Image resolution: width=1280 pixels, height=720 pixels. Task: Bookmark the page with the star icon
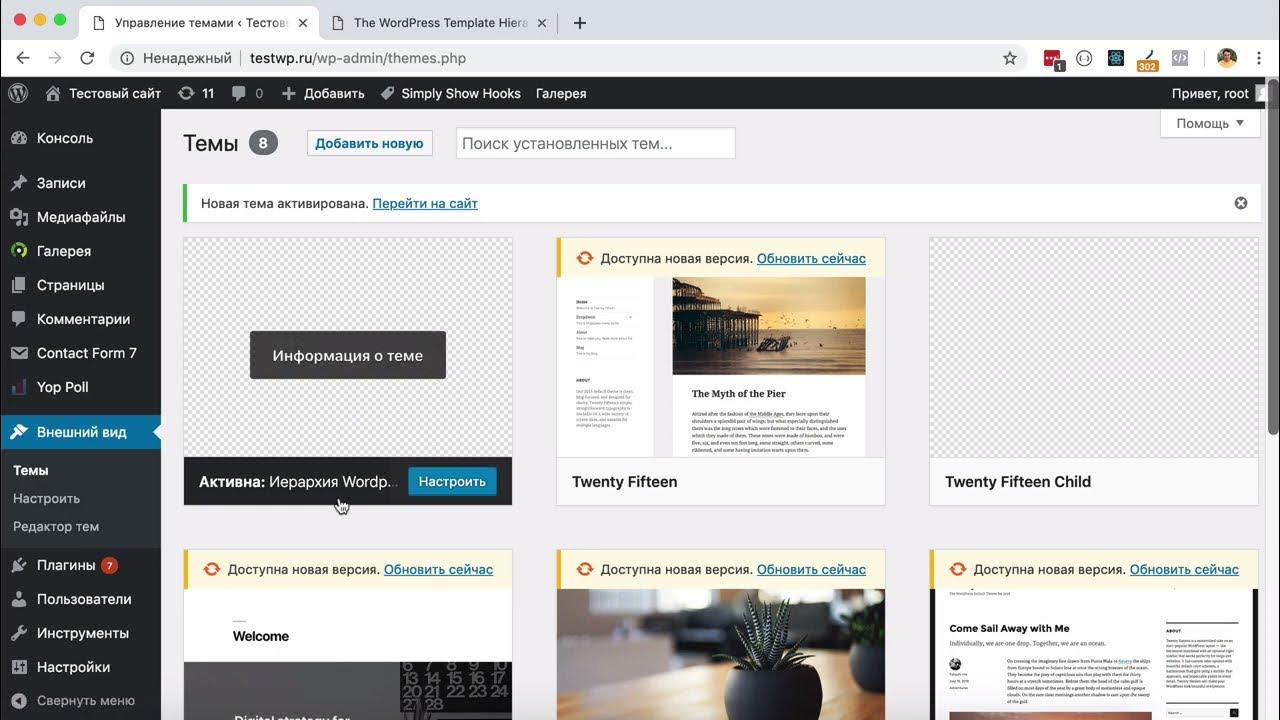coord(1010,58)
